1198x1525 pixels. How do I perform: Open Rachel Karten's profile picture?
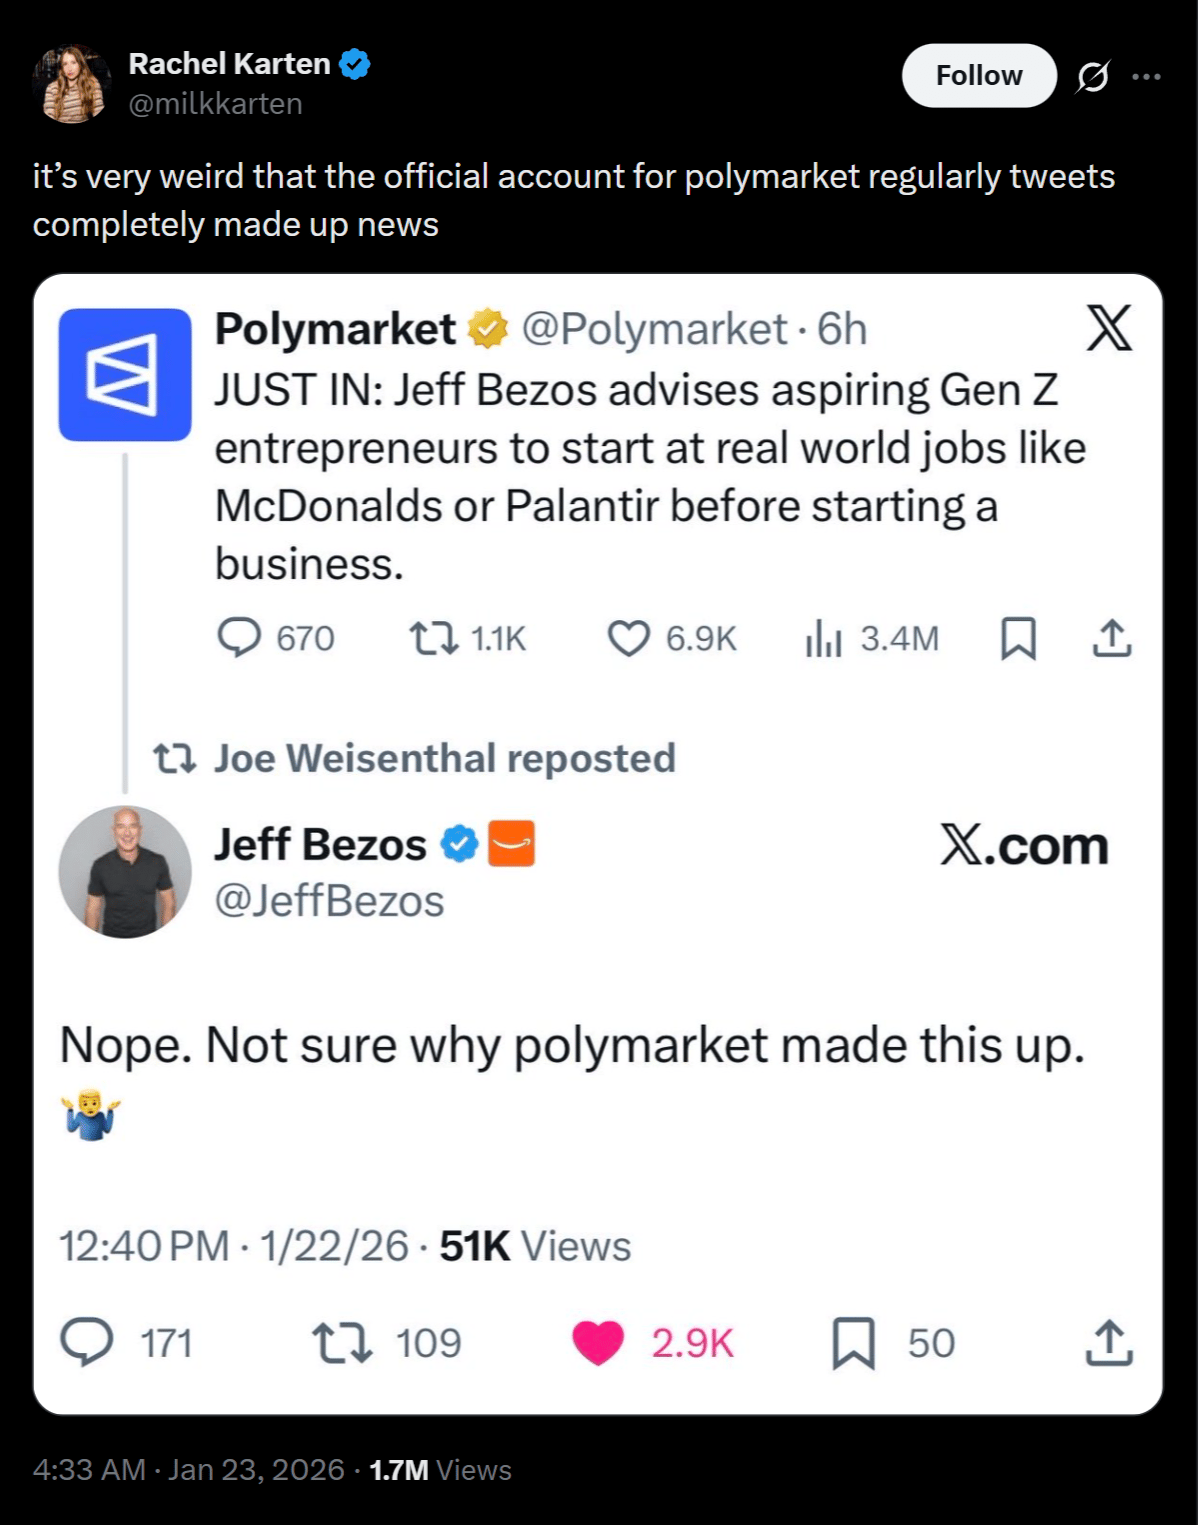[71, 84]
